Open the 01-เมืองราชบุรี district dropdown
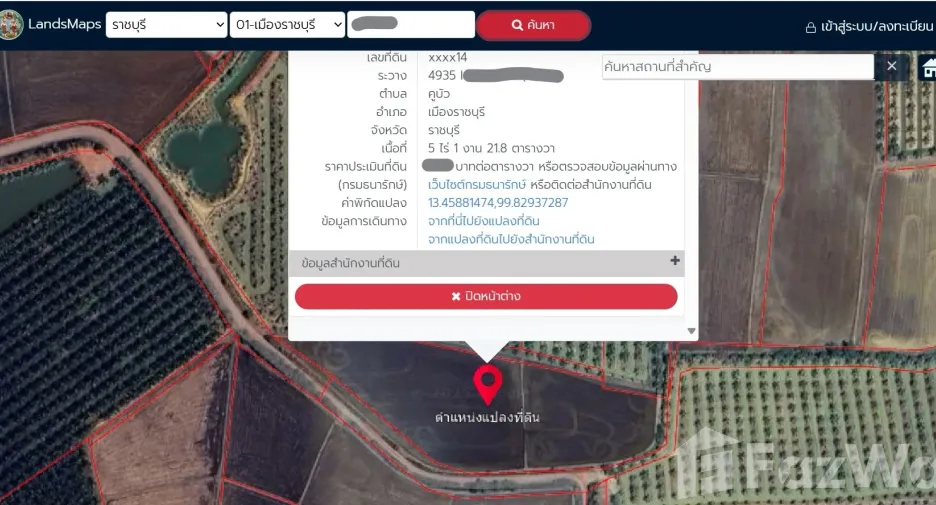 point(287,25)
